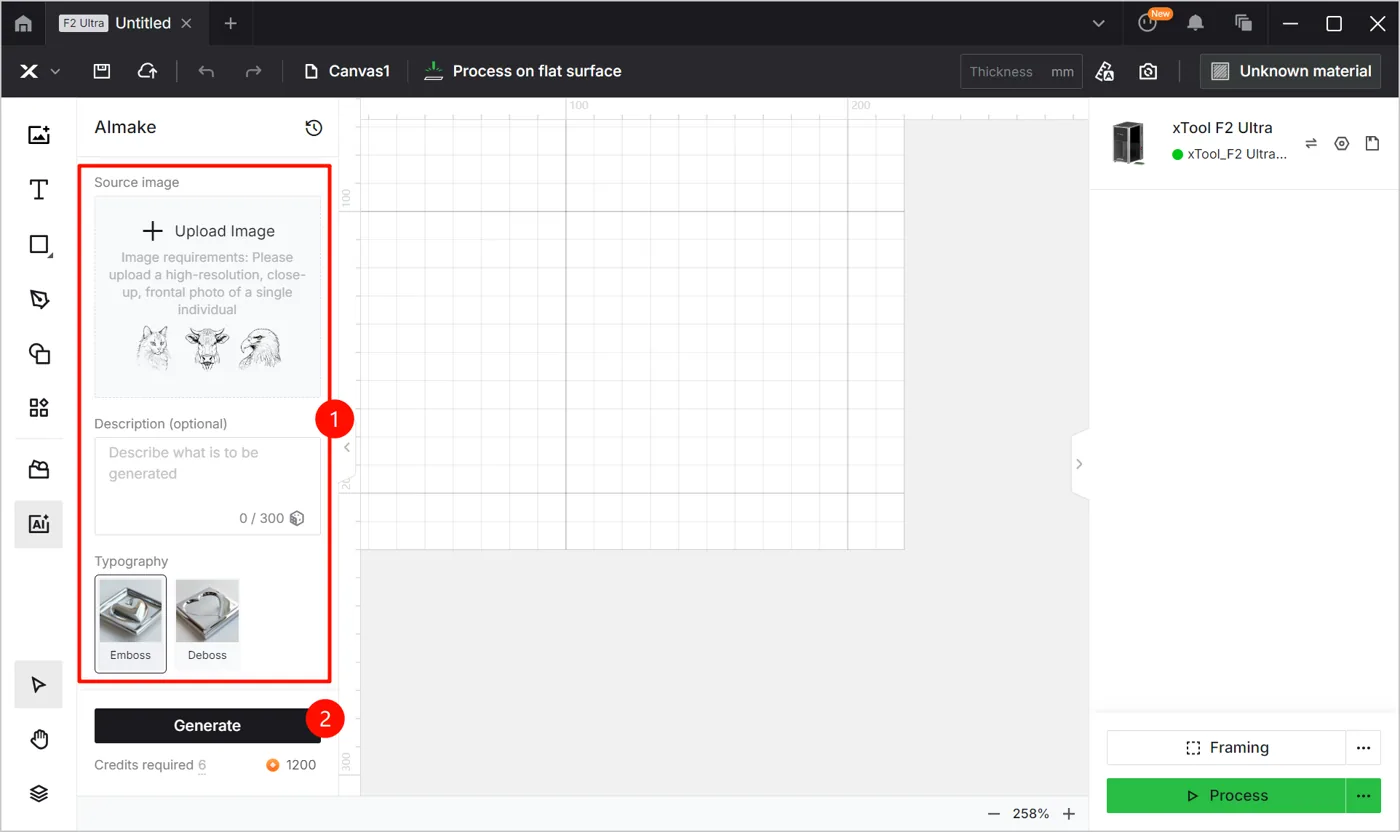Select the Canvas1 canvas label
The width and height of the screenshot is (1400, 832).
[347, 71]
